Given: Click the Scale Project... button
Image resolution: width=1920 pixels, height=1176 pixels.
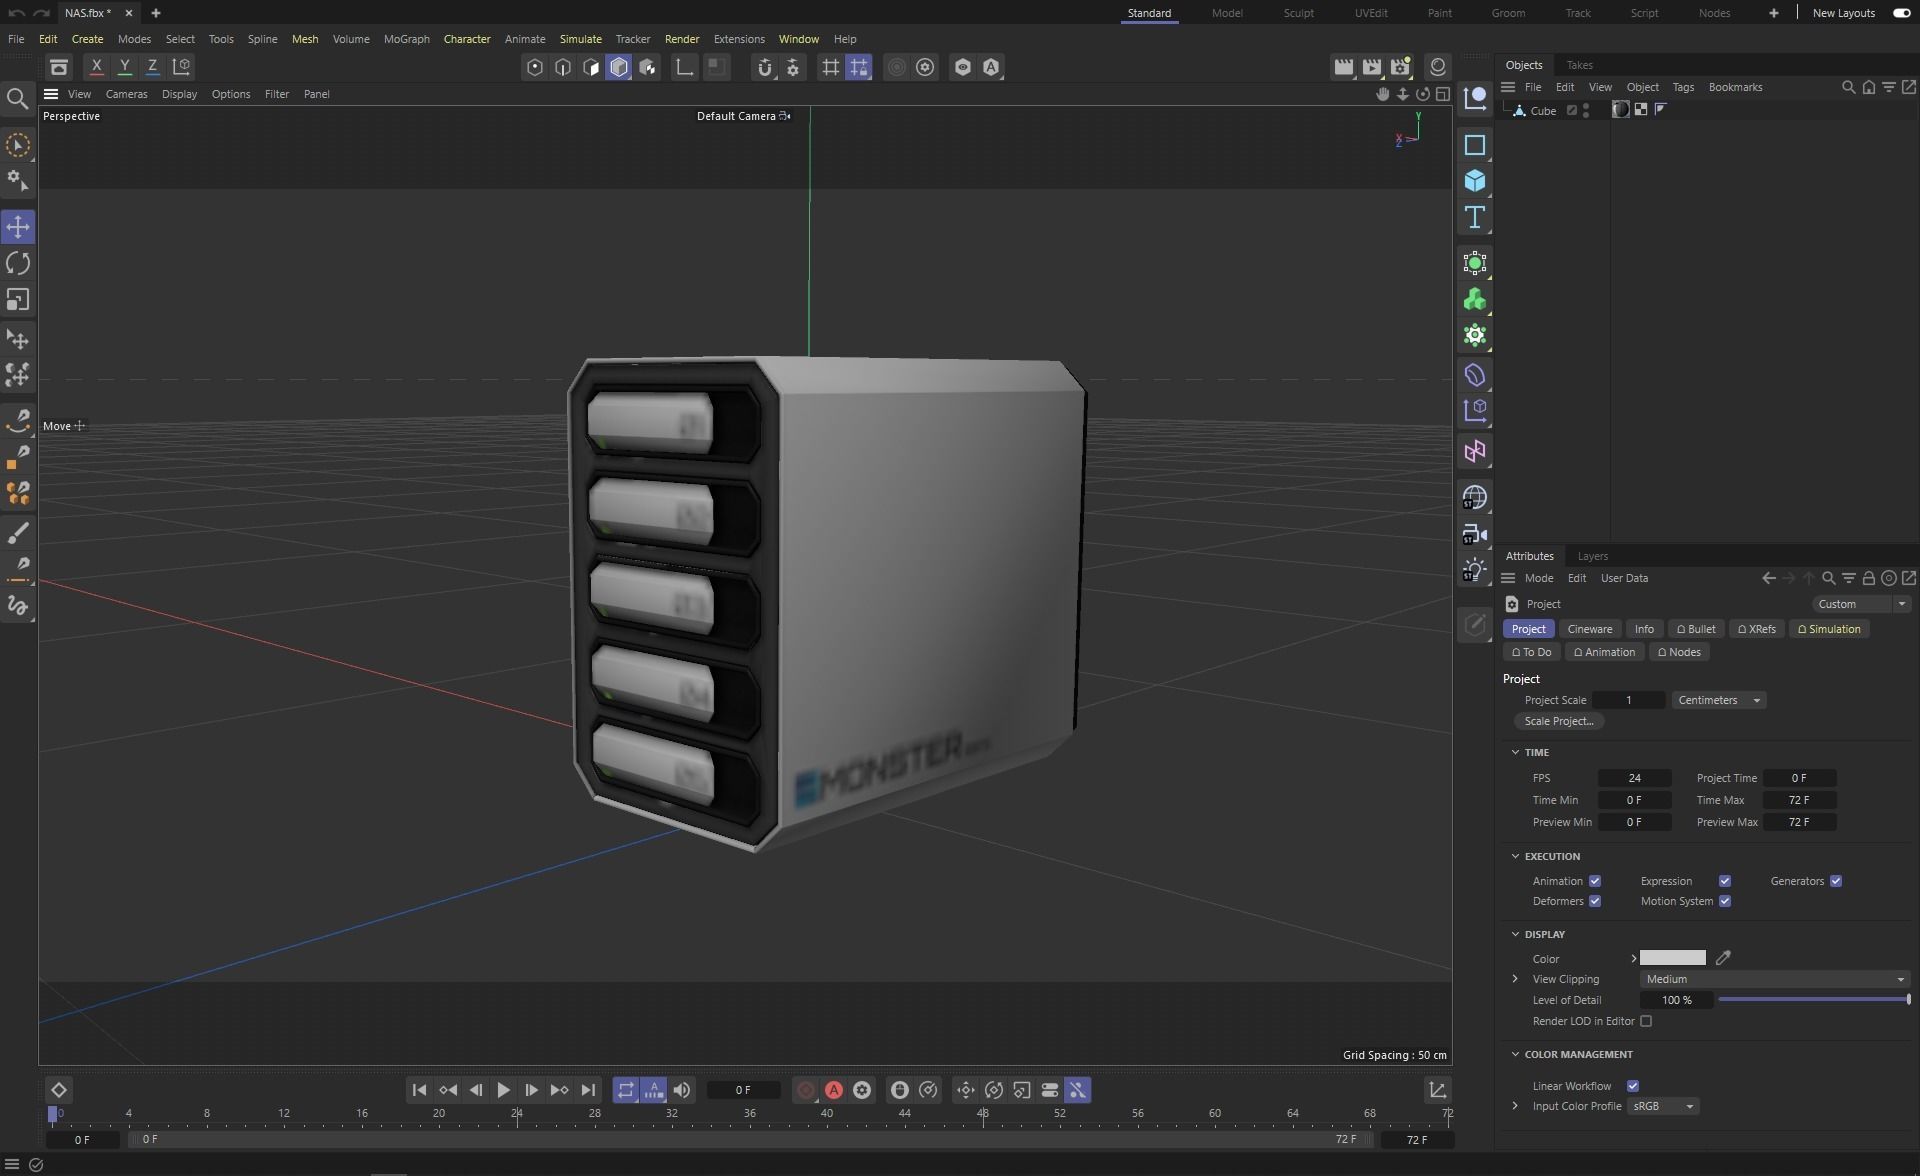Looking at the screenshot, I should click(1558, 721).
